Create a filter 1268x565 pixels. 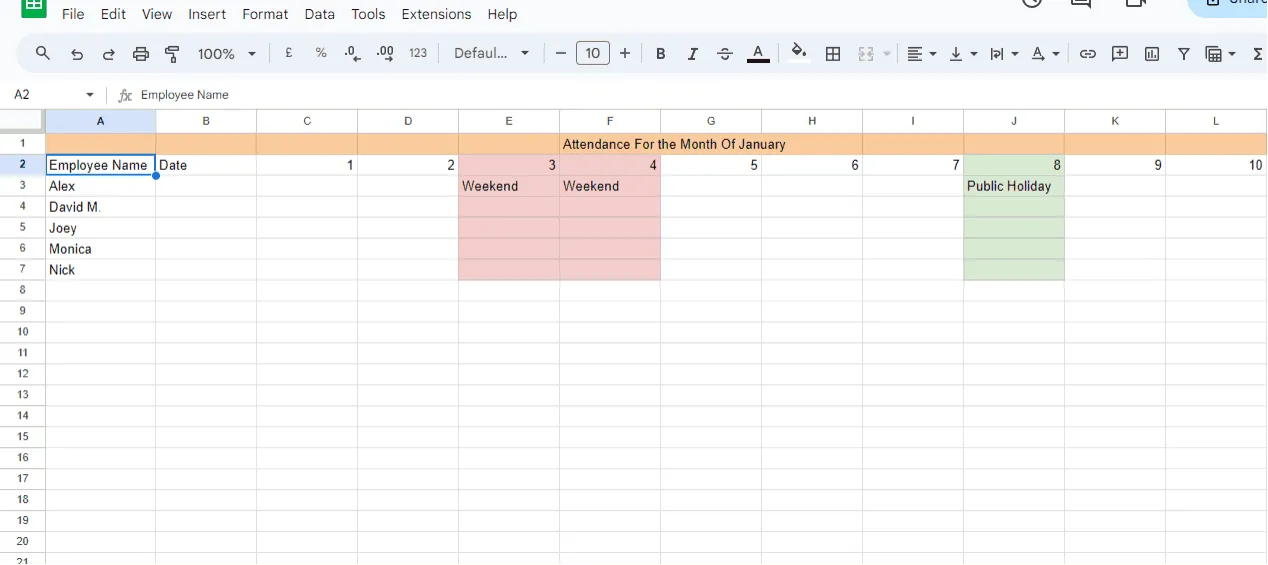(x=1184, y=54)
